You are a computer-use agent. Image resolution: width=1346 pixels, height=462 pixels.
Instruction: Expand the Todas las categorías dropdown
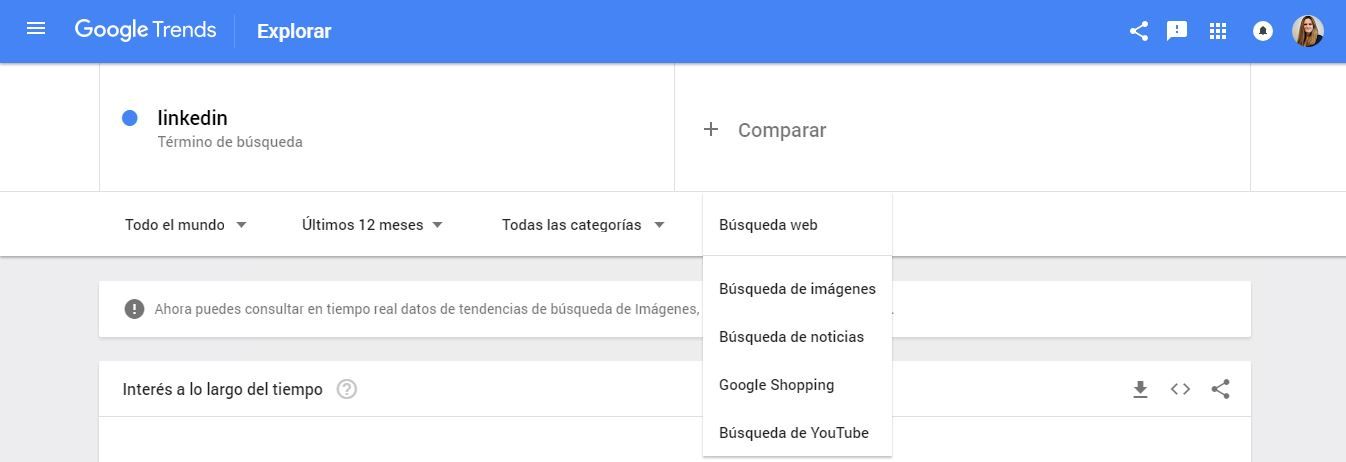[582, 225]
